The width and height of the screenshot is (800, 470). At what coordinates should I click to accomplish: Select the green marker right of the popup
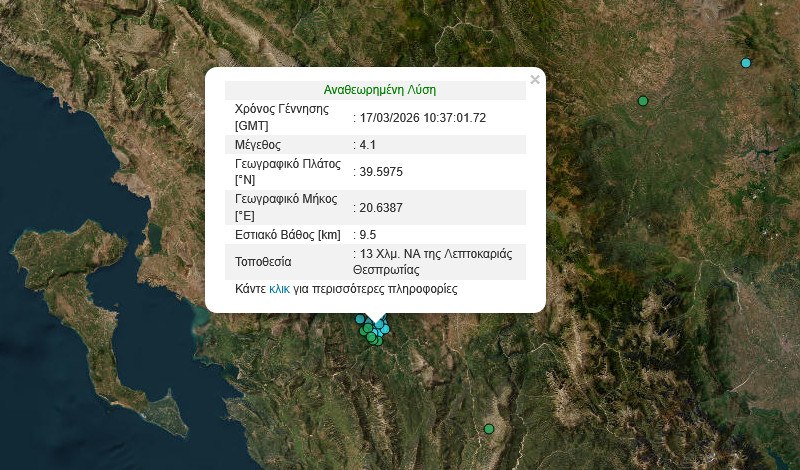click(643, 101)
